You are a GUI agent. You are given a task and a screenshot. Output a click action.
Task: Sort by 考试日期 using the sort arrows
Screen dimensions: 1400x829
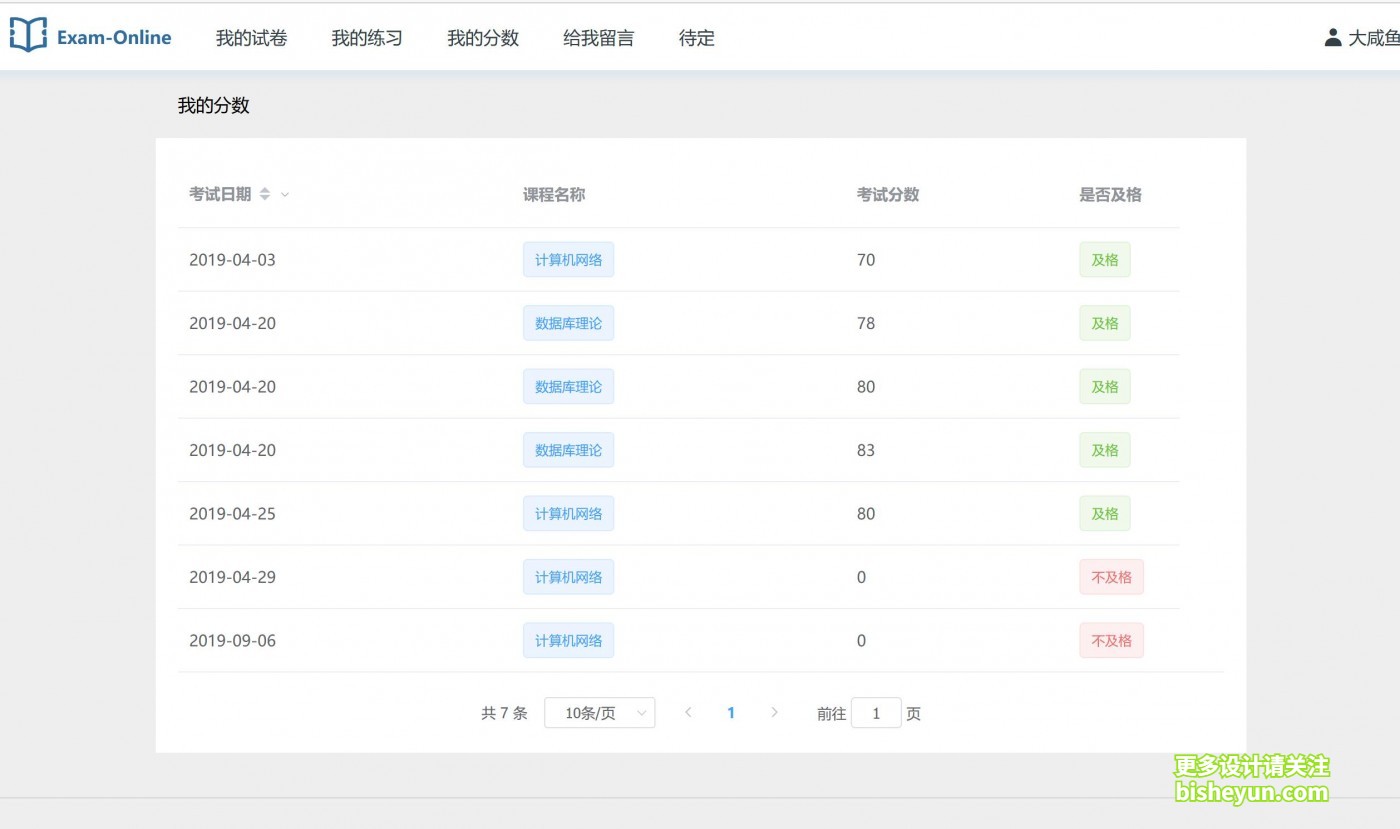coord(265,194)
